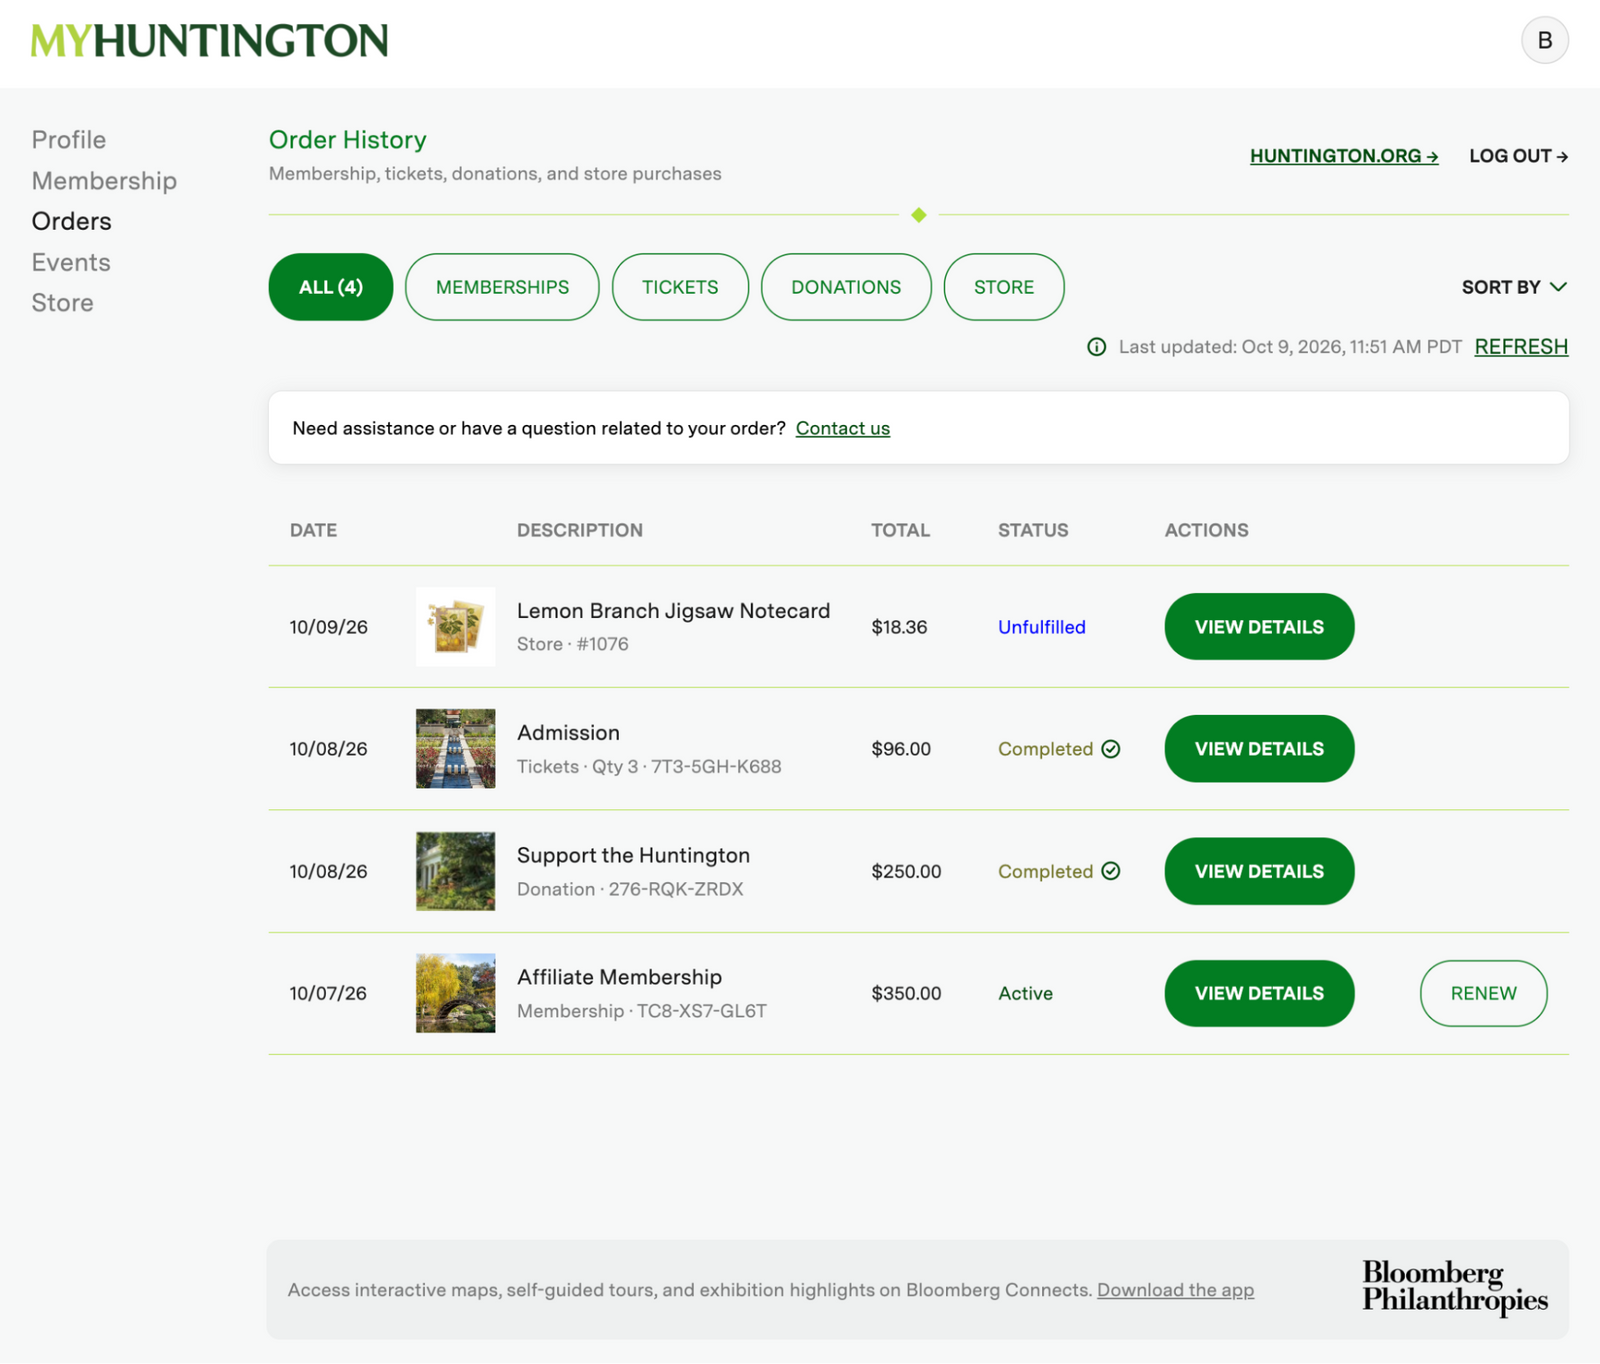This screenshot has height=1364, width=1600.
Task: Filter orders by Store
Action: pyautogui.click(x=1004, y=287)
